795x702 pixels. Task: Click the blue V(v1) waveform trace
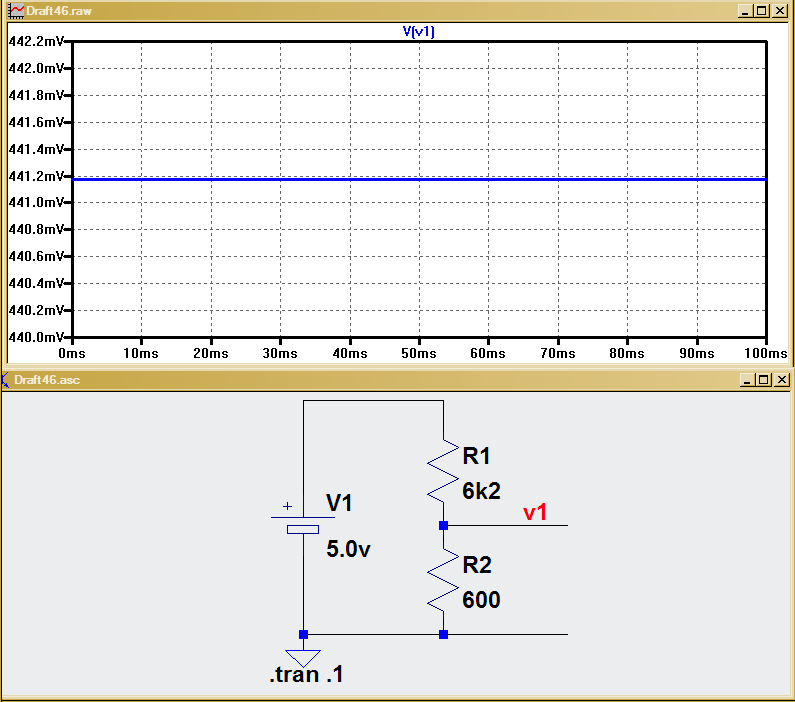419,179
